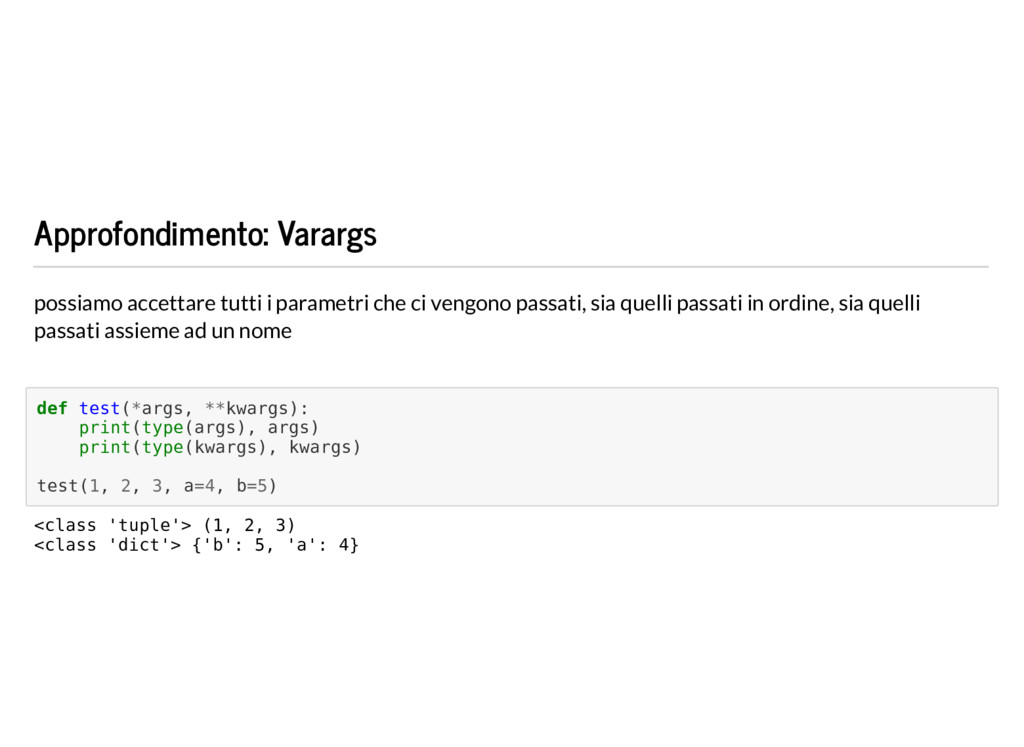This screenshot has width=1024, height=747.
Task: Click the 'Approfondimento: Varargs' slide heading
Action: pos(205,234)
